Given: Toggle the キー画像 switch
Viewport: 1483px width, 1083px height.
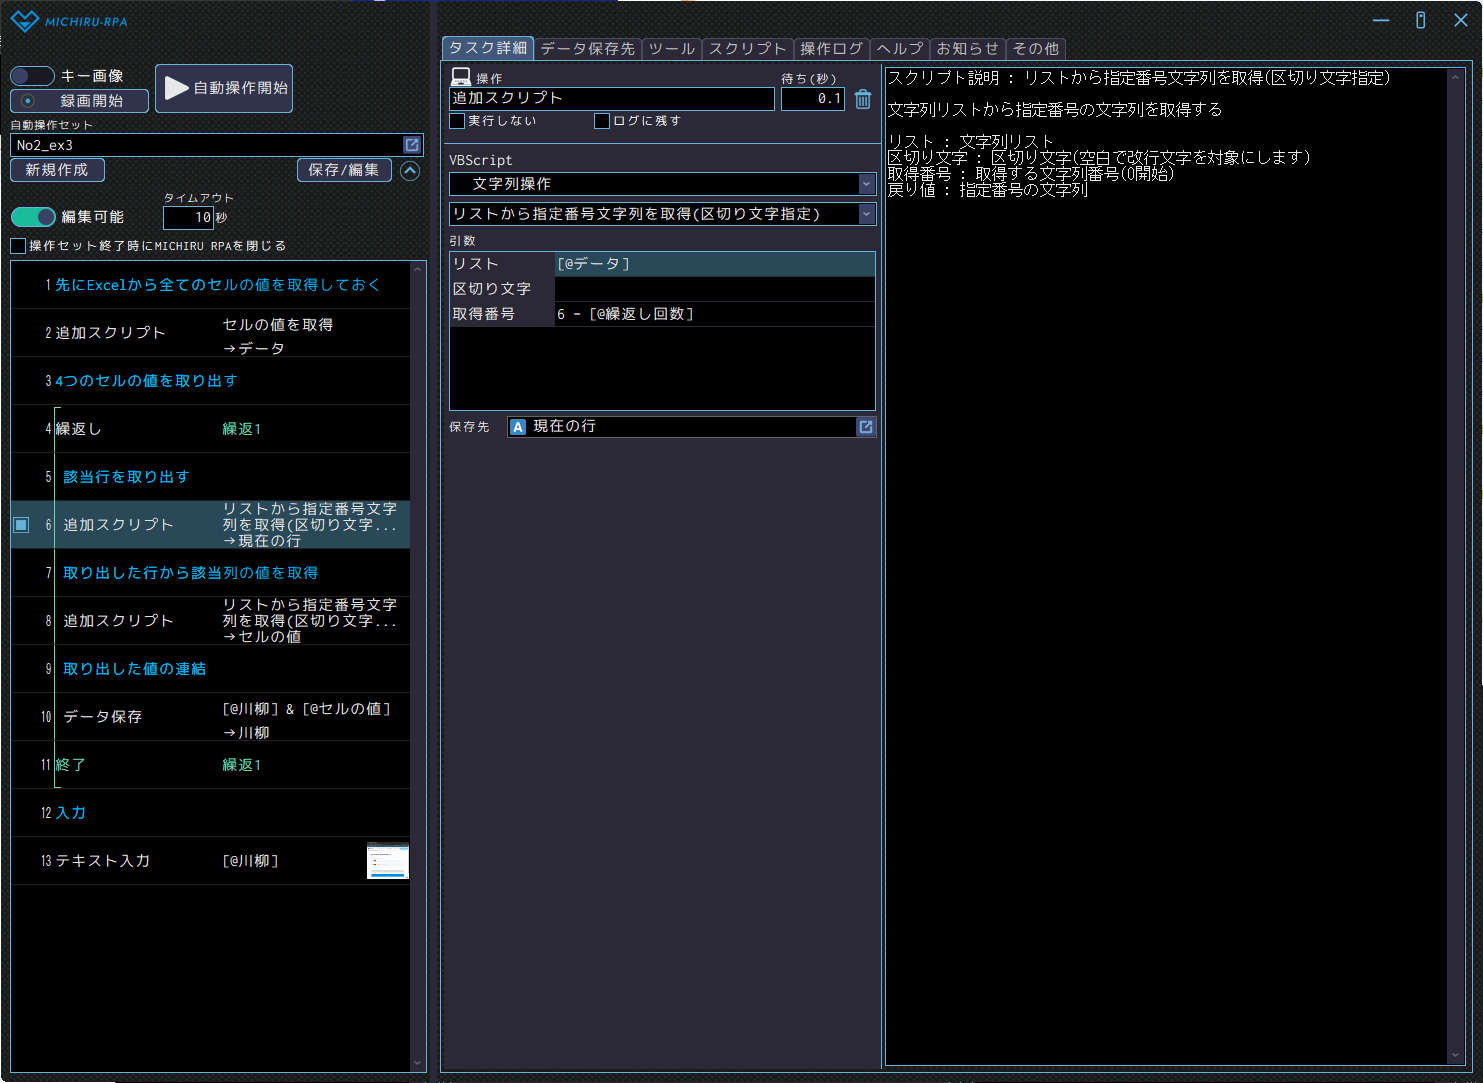Looking at the screenshot, I should coord(32,76).
